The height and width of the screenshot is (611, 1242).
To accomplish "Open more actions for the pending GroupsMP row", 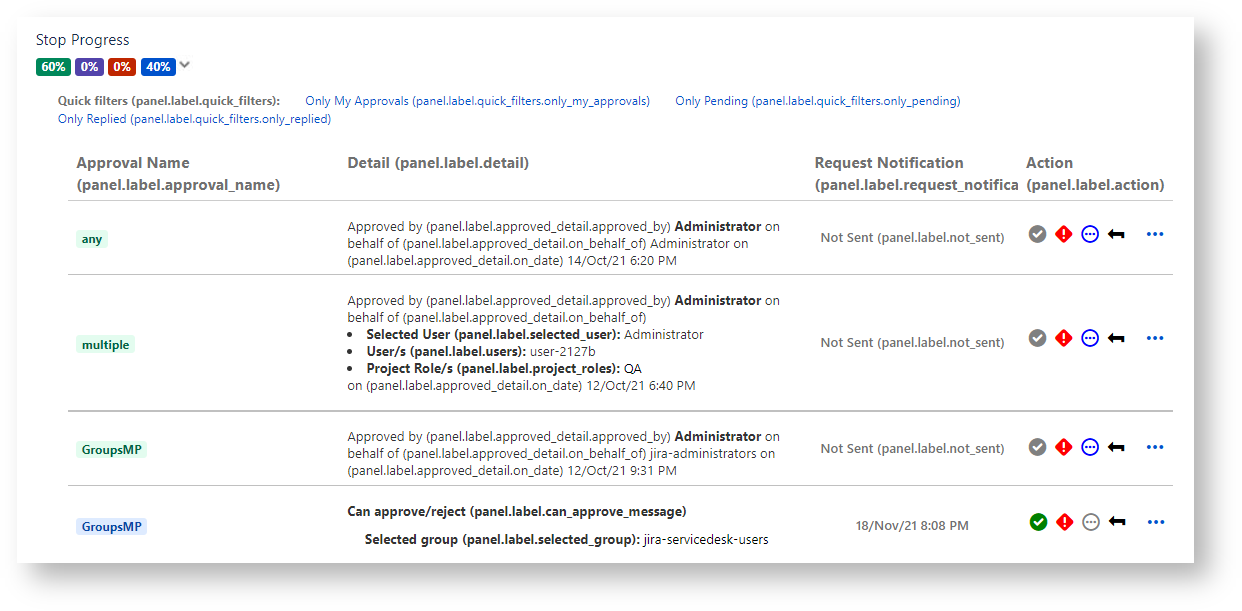I will (x=1155, y=522).
